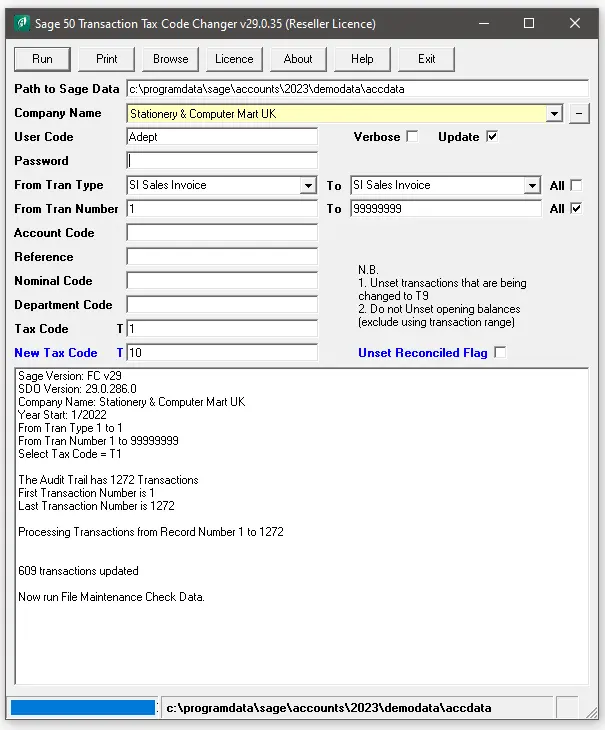
Task: Click the Password field
Action: click(222, 161)
